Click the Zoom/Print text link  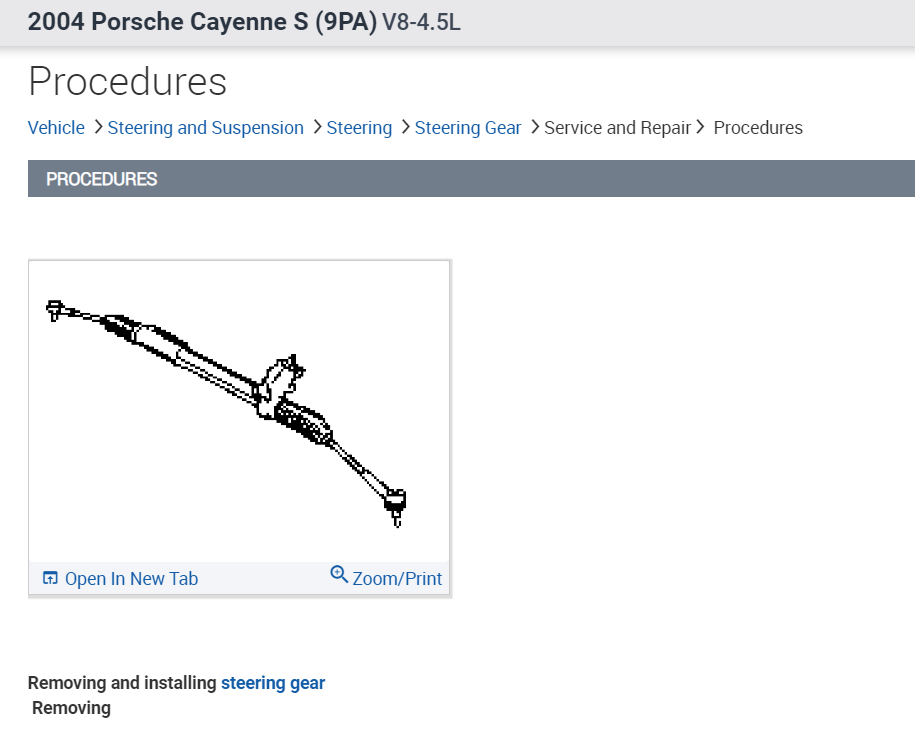coord(397,578)
